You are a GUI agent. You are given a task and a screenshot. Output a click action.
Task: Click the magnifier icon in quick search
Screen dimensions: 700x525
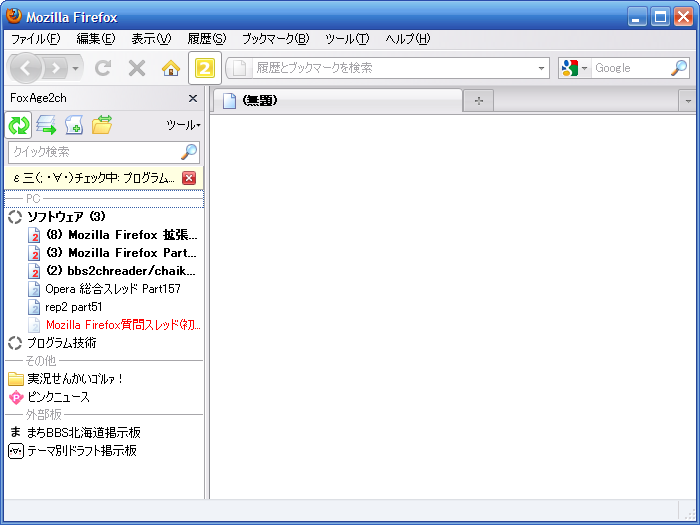pos(188,152)
